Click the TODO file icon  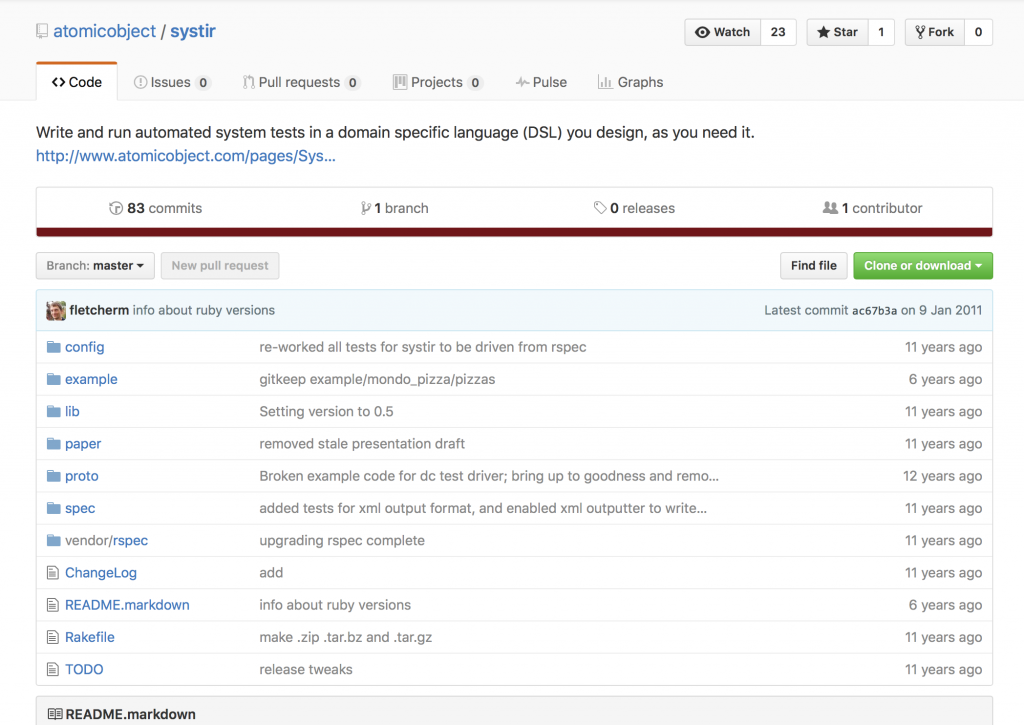pyautogui.click(x=53, y=669)
